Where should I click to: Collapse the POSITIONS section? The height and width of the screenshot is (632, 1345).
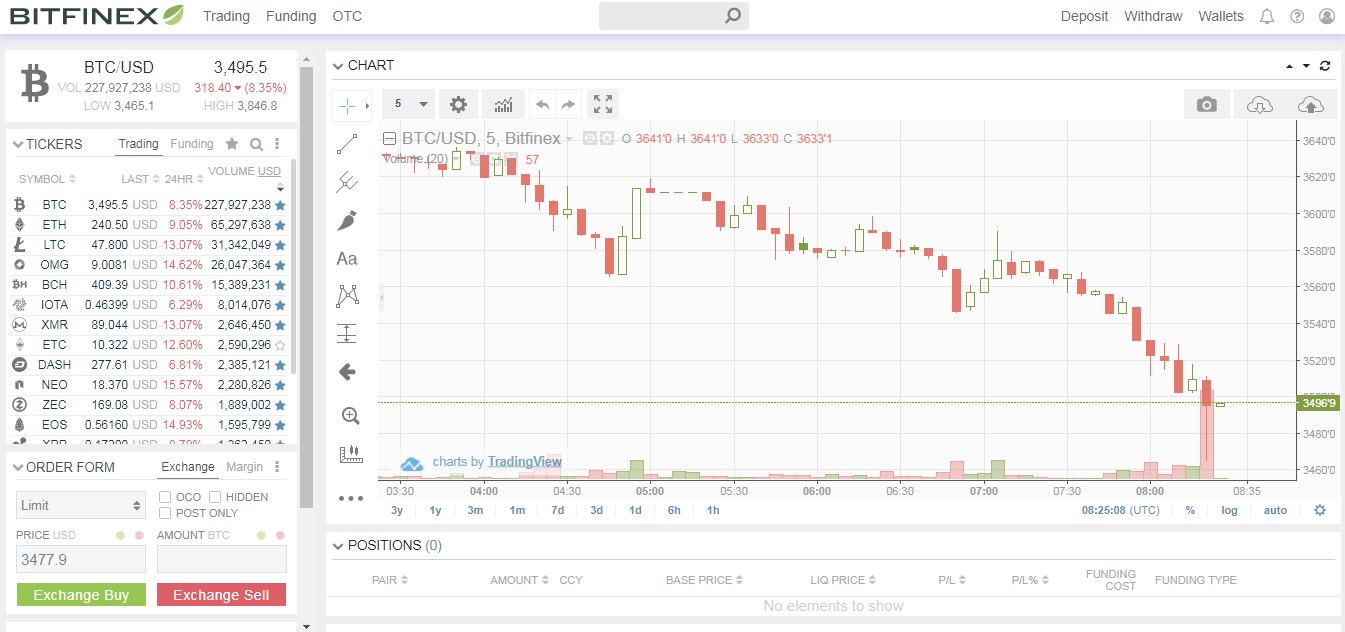coord(338,545)
